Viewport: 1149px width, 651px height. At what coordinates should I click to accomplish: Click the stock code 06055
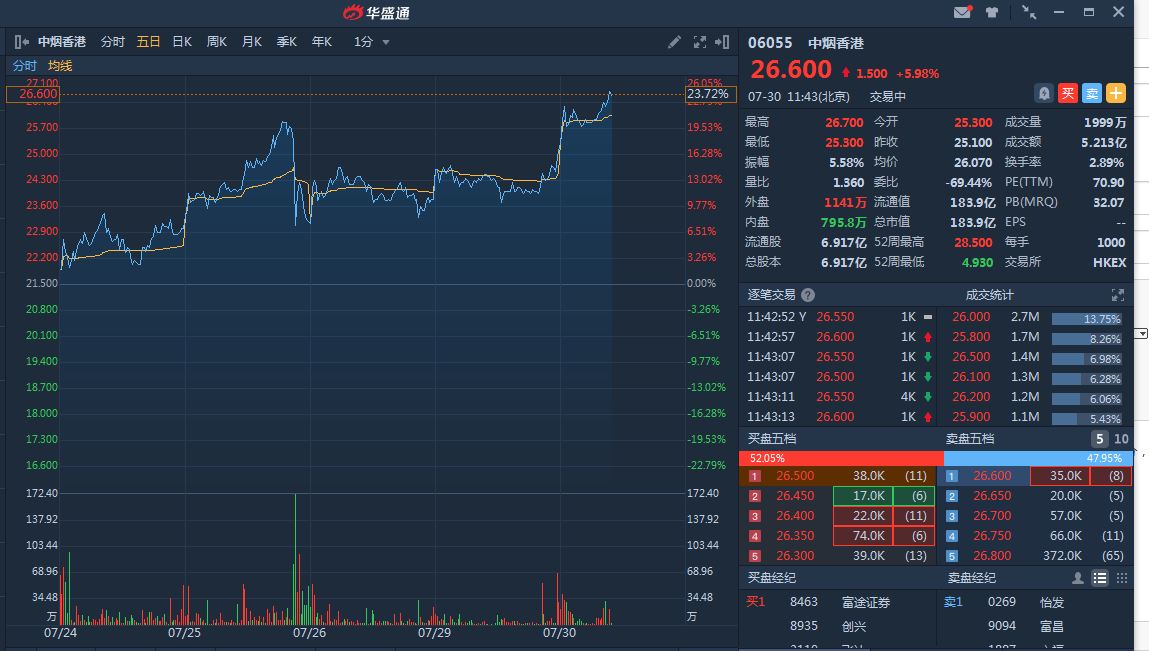tap(770, 43)
